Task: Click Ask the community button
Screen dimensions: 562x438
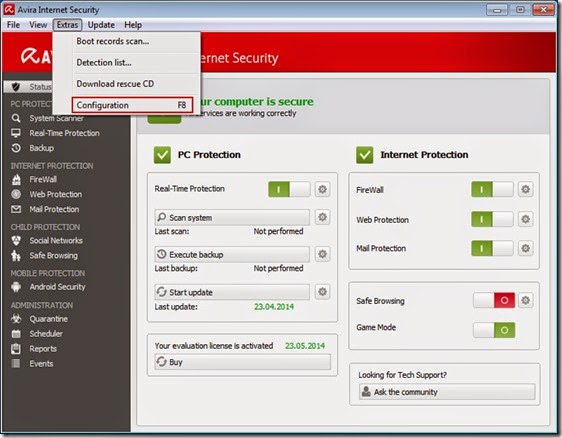Action: tap(447, 392)
